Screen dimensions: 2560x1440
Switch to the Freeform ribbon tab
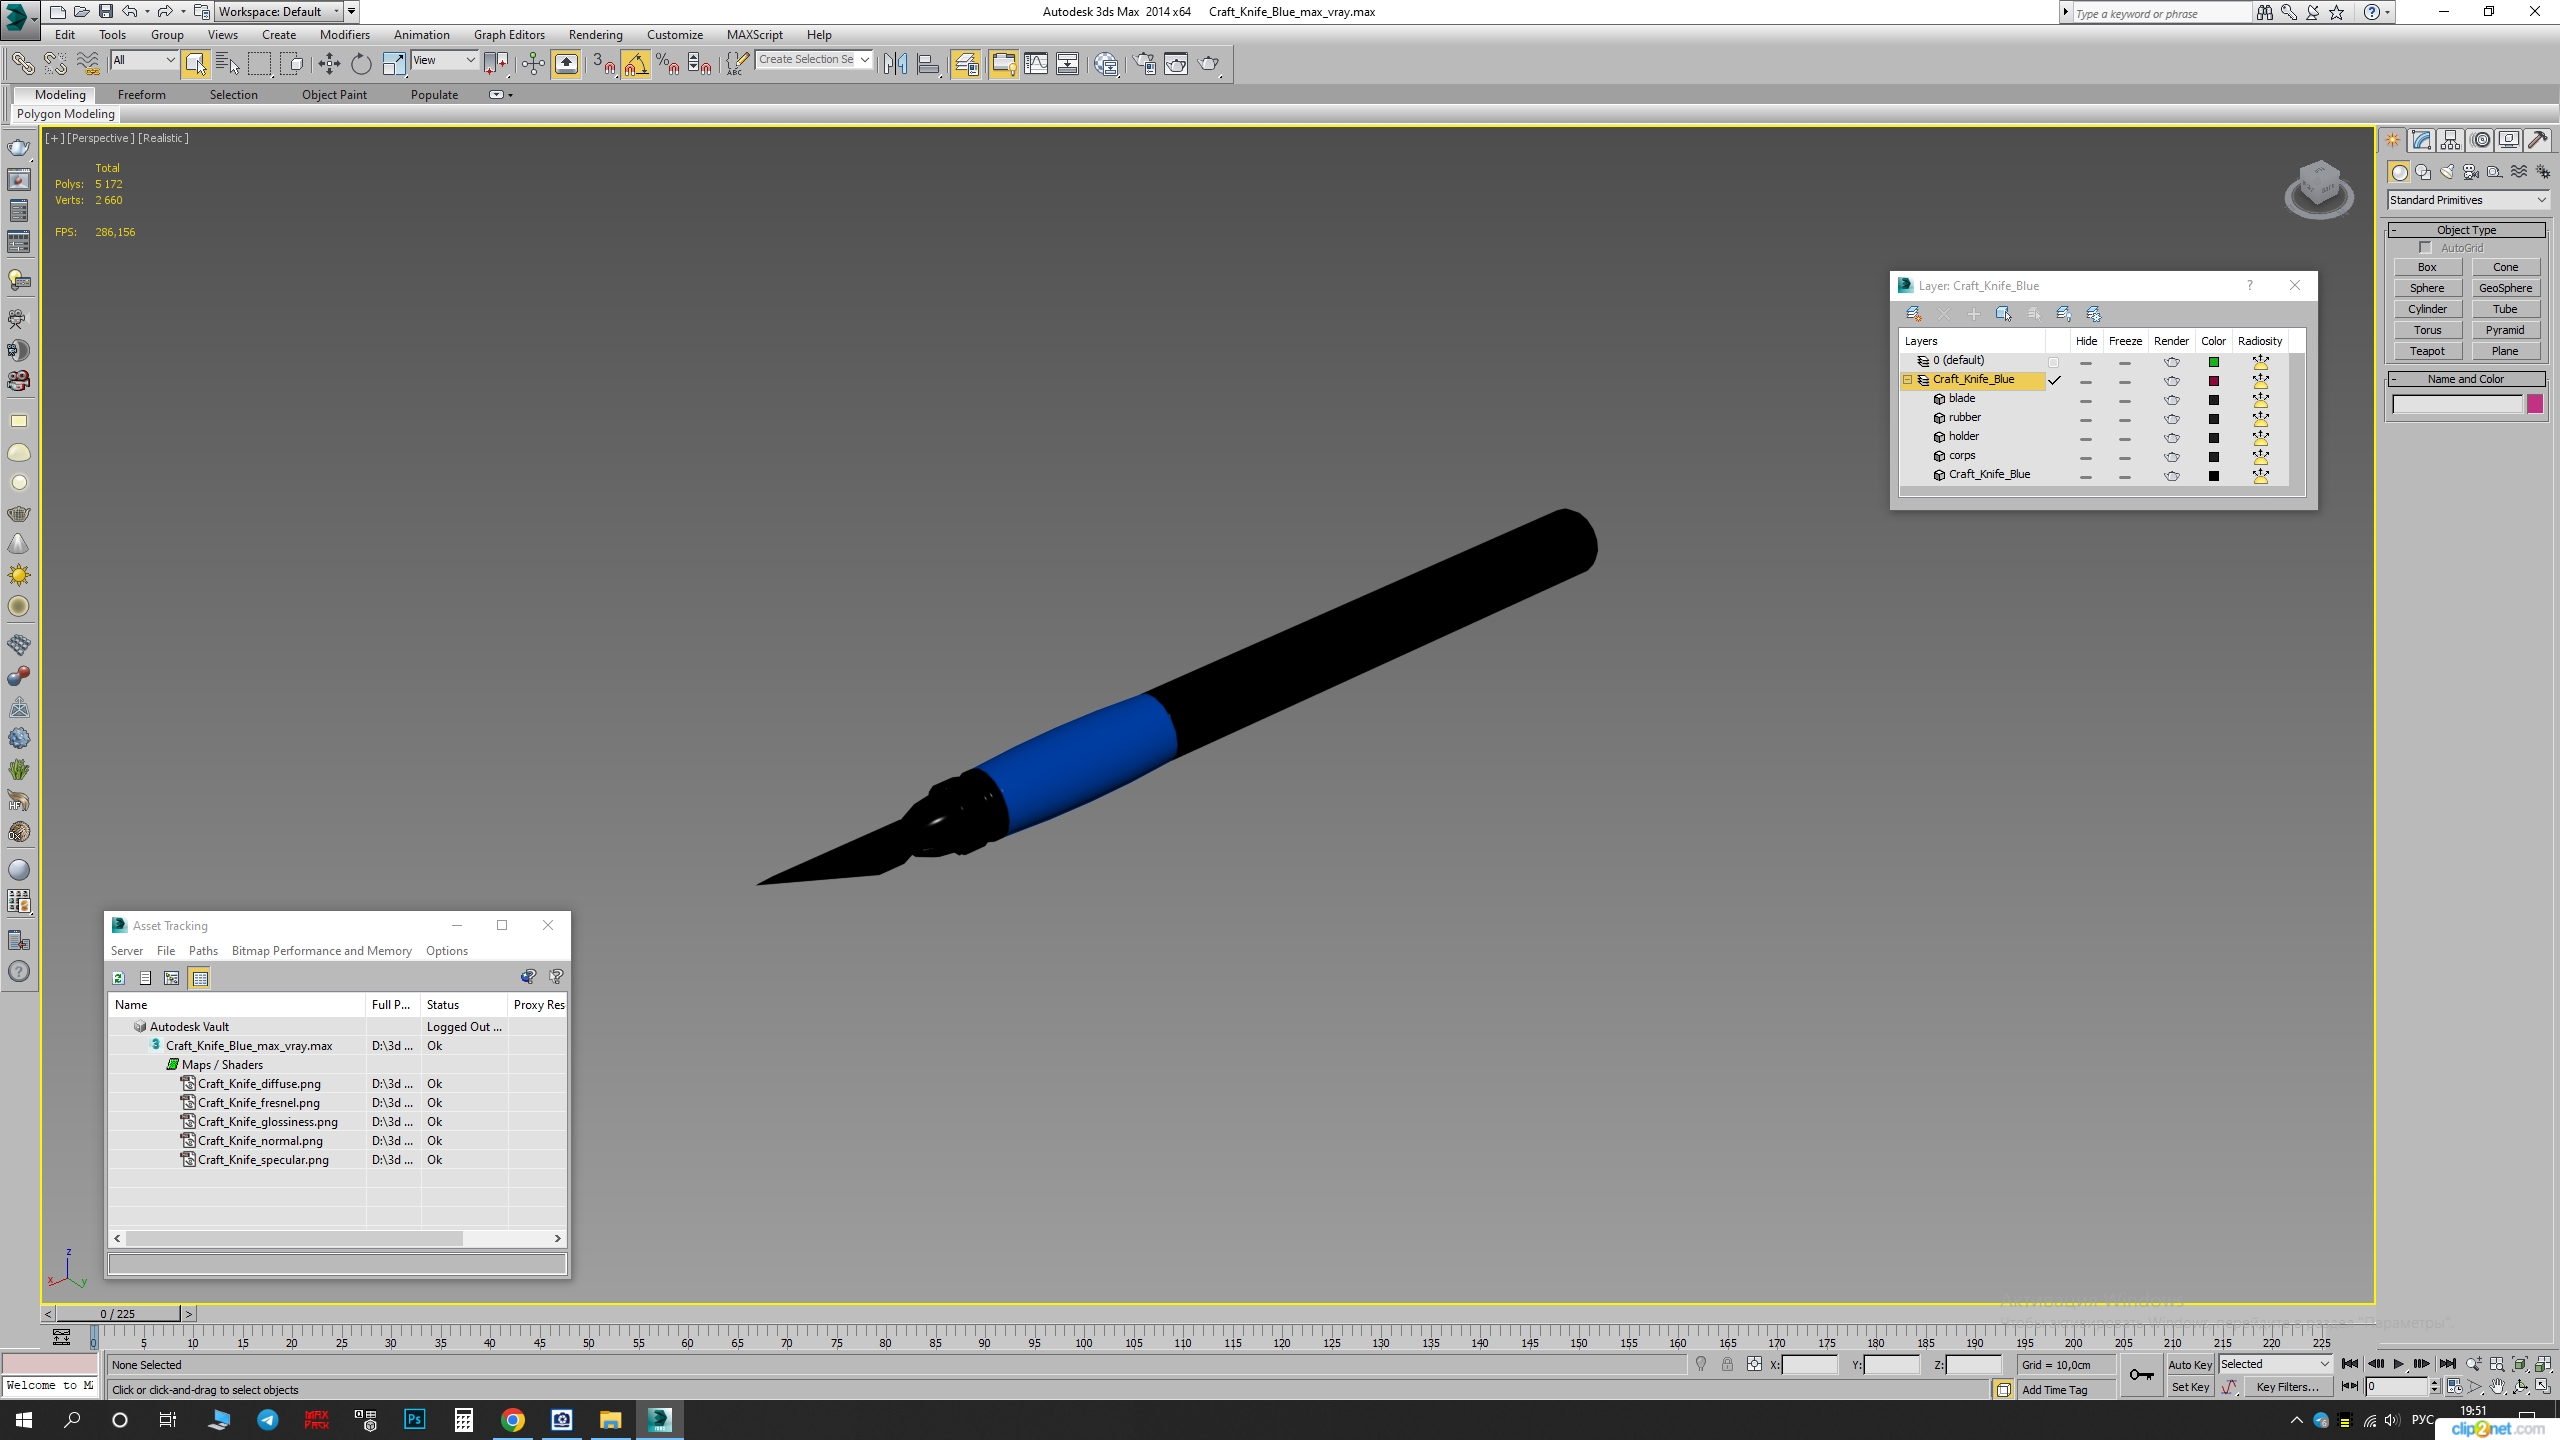click(141, 95)
